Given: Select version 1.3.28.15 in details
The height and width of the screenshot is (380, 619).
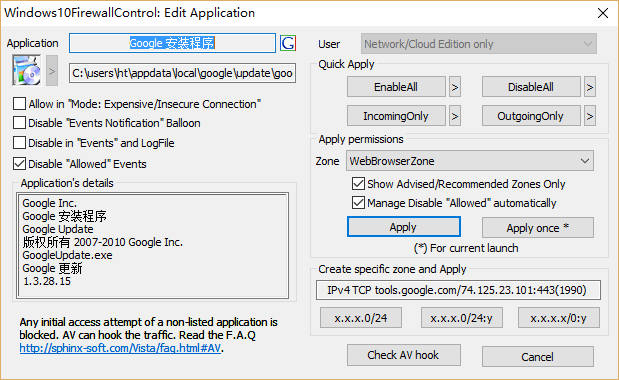Looking at the screenshot, I should pos(47,281).
